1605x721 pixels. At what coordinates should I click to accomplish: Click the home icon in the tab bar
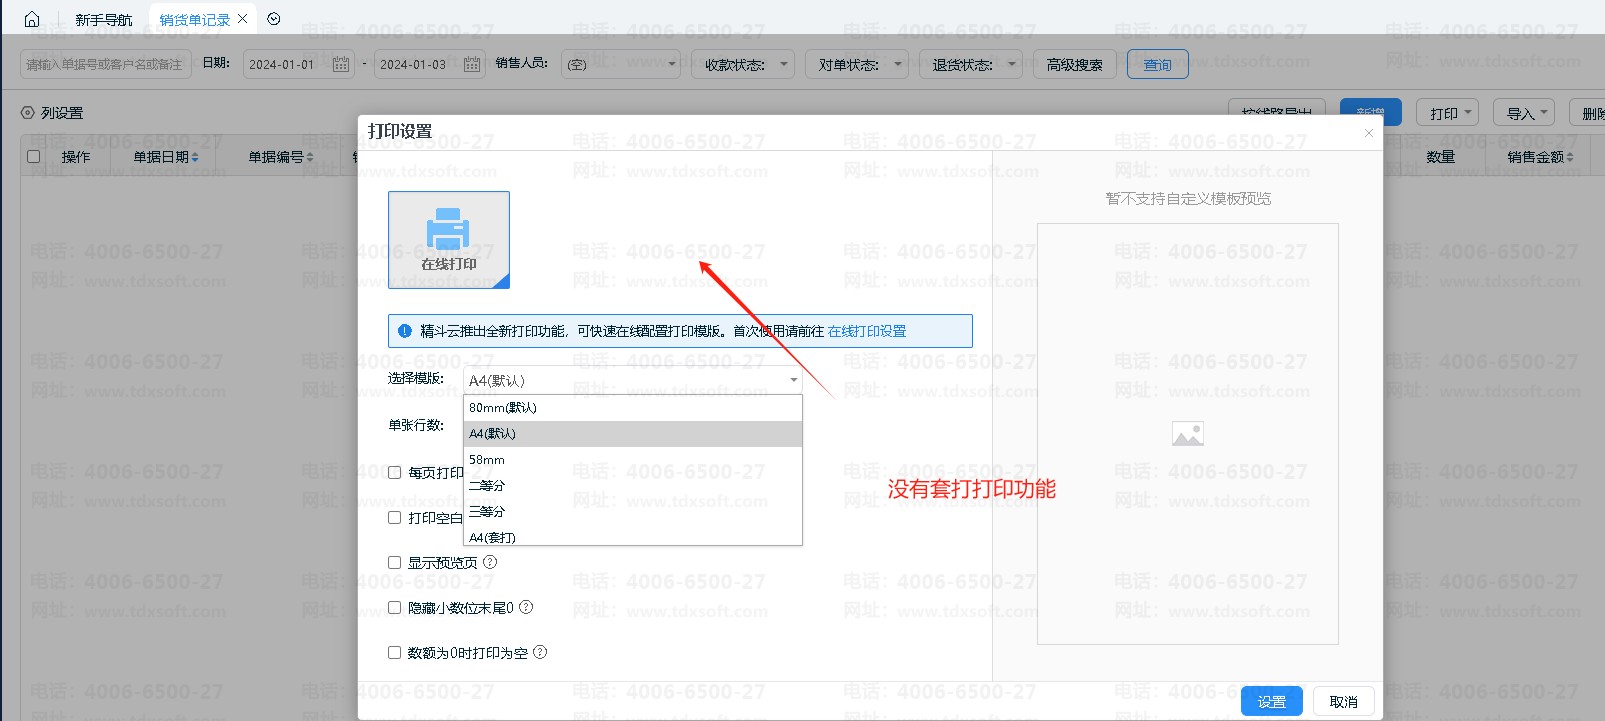pyautogui.click(x=32, y=19)
